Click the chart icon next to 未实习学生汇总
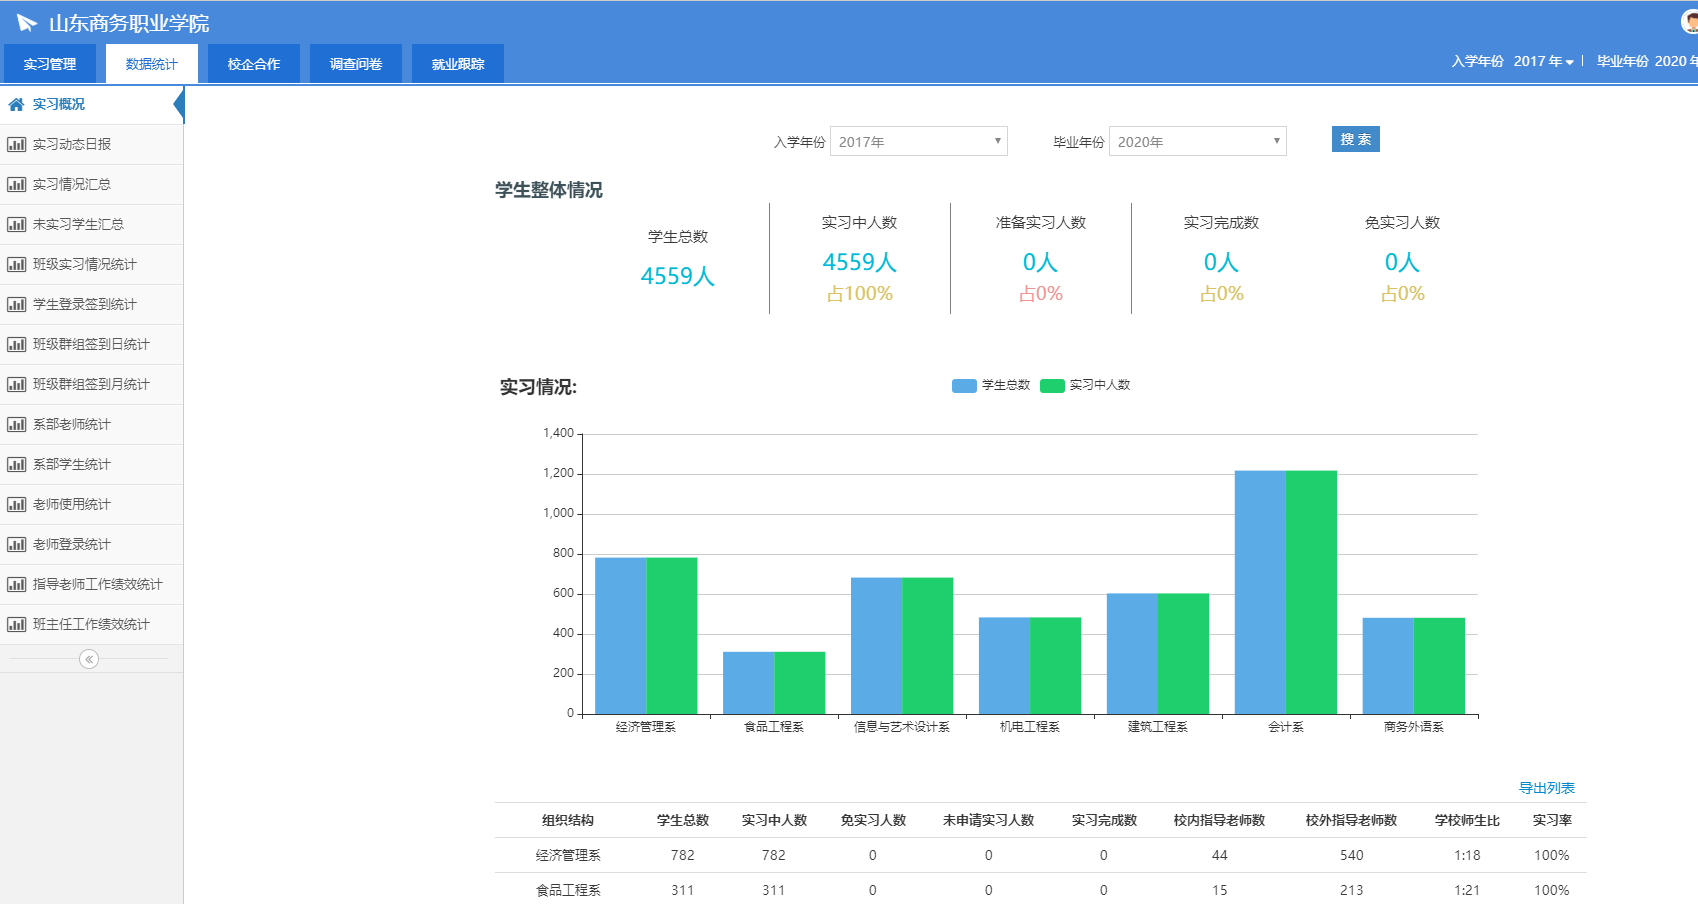 [16, 224]
